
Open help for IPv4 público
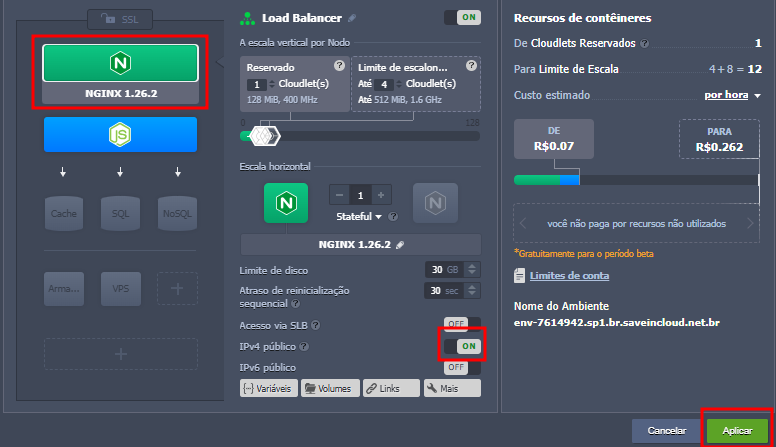tap(304, 347)
